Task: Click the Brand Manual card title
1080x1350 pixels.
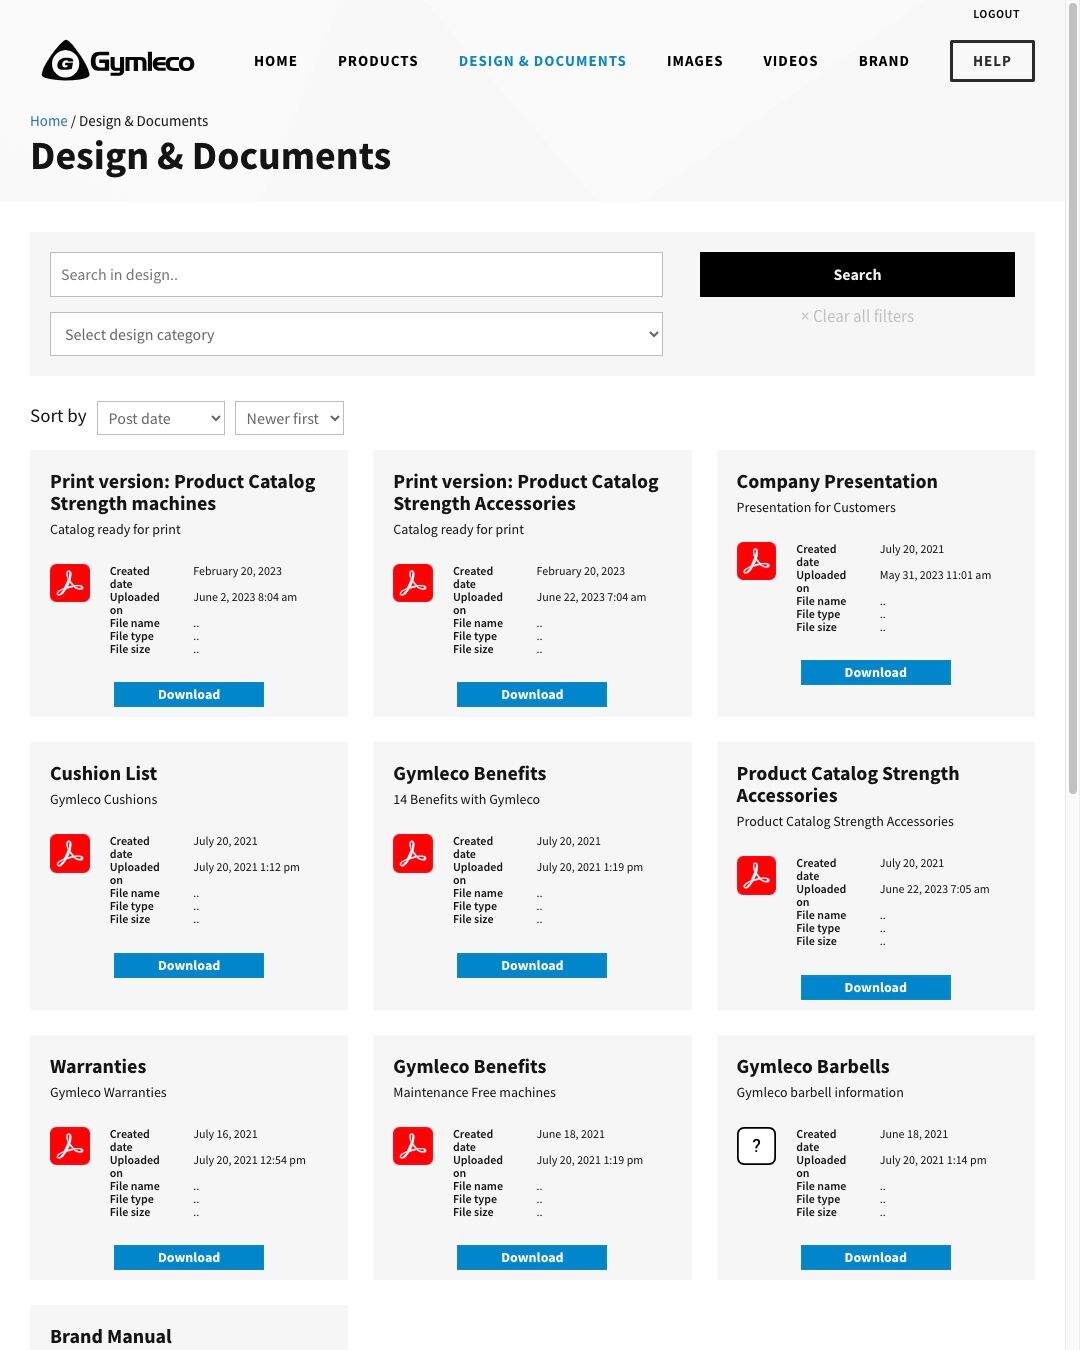Action: (111, 1336)
